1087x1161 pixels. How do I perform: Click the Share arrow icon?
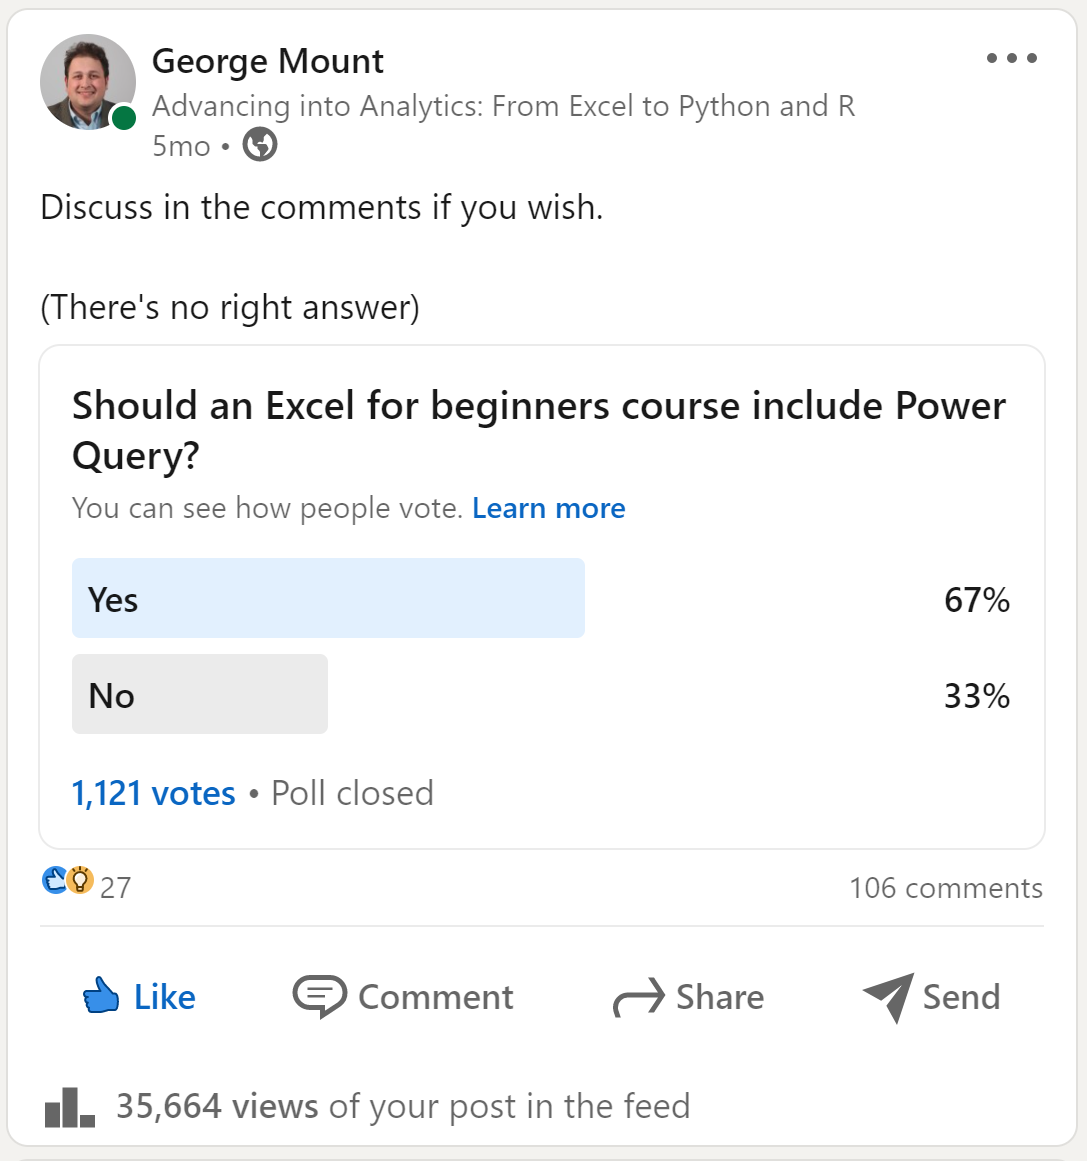pyautogui.click(x=638, y=997)
